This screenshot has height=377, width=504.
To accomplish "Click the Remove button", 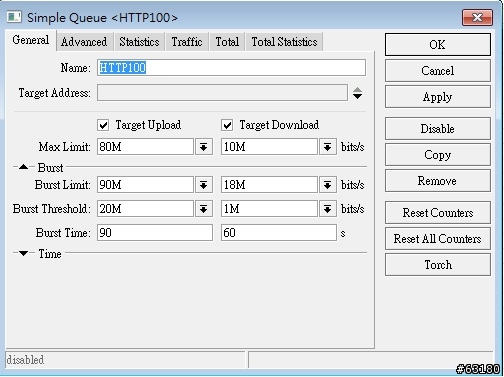I will (x=438, y=181).
